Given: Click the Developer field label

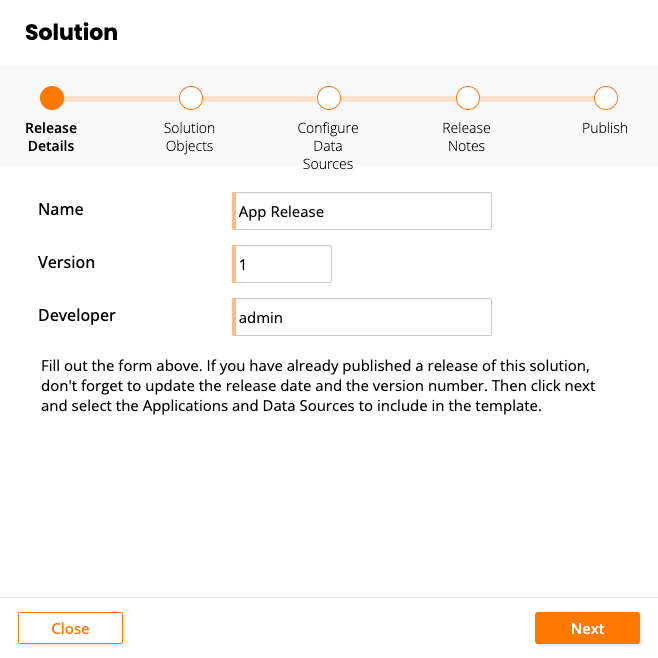Looking at the screenshot, I should point(77,315).
